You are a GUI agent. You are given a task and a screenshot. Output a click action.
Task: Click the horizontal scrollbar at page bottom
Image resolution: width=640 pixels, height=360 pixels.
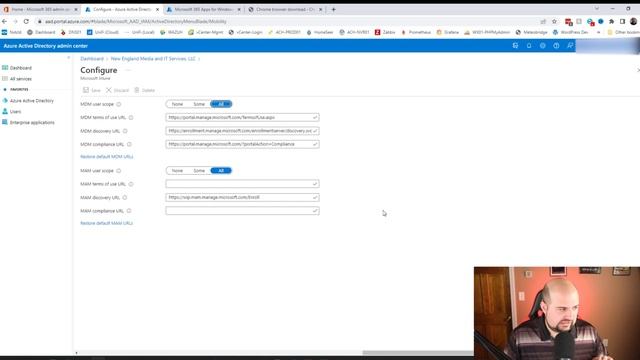coord(418,353)
